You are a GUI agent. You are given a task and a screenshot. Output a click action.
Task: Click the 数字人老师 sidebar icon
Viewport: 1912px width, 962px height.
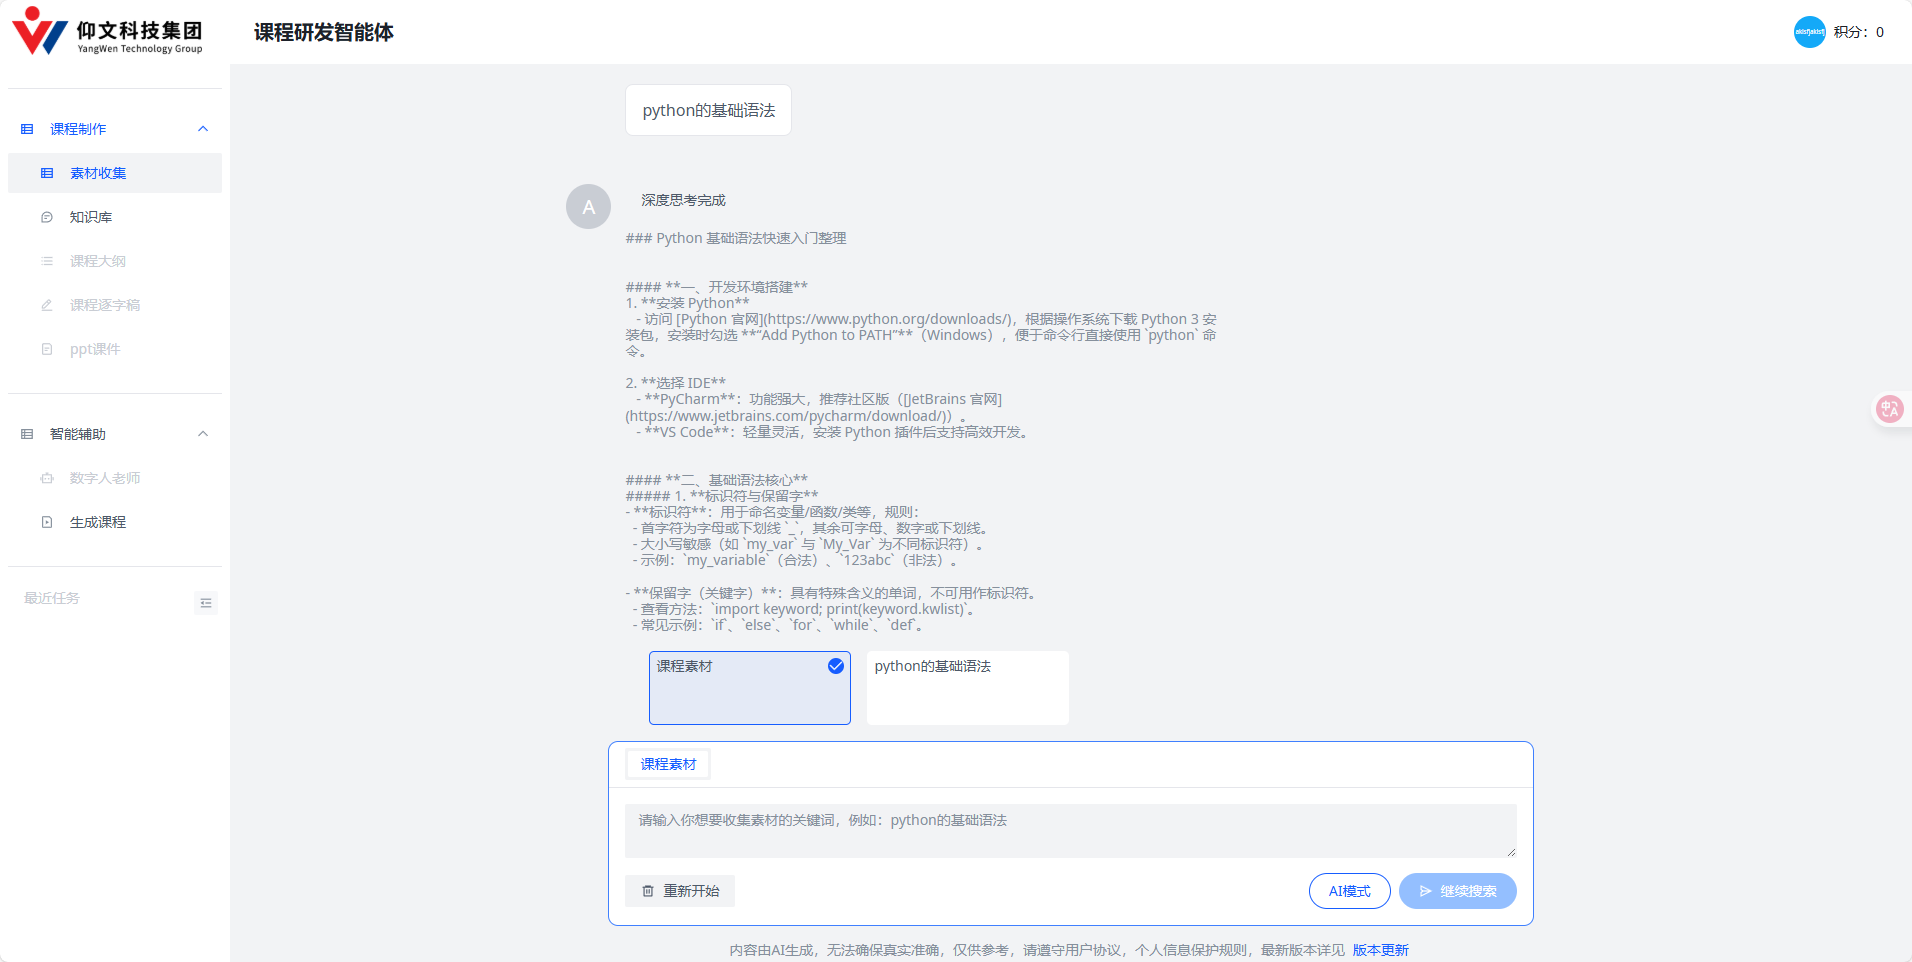(46, 477)
